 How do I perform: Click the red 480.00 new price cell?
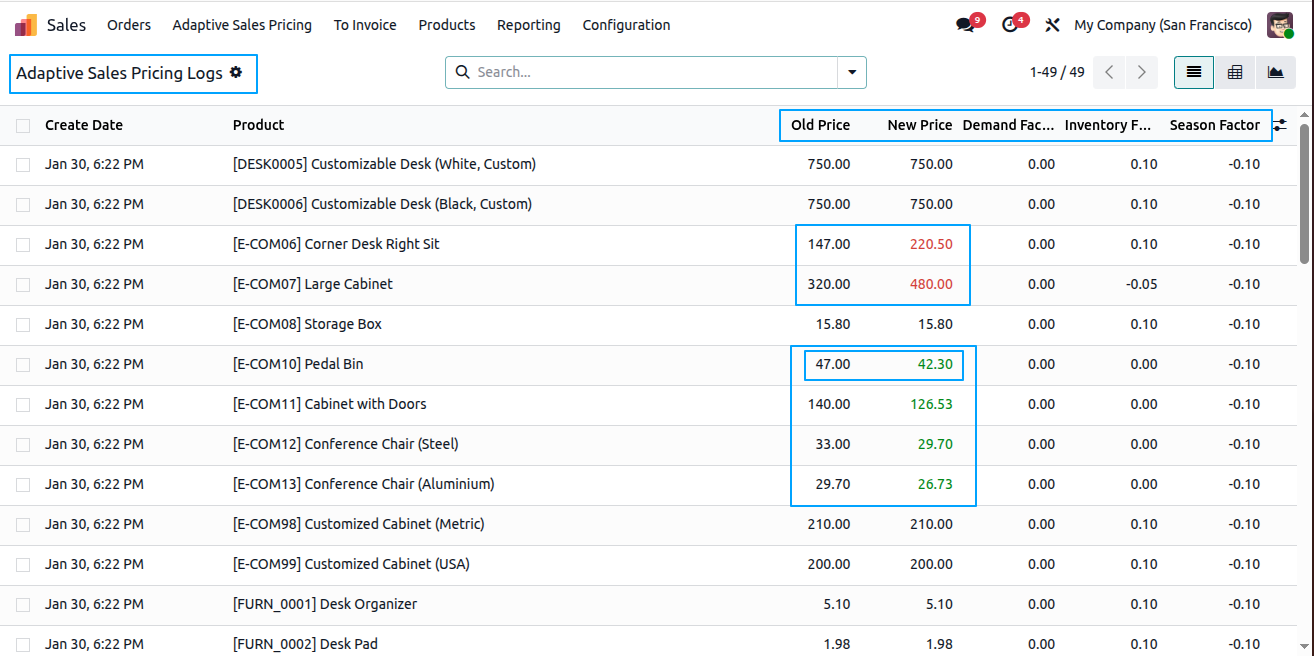931,284
